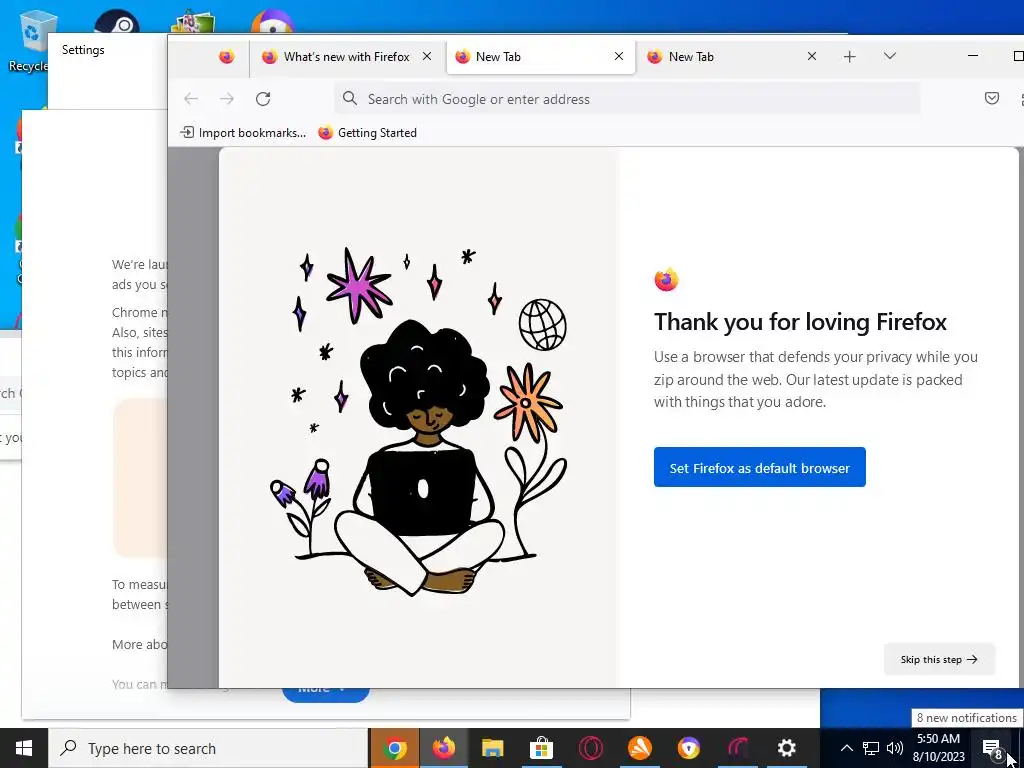Click the Firefox forward navigation arrow

click(x=227, y=99)
